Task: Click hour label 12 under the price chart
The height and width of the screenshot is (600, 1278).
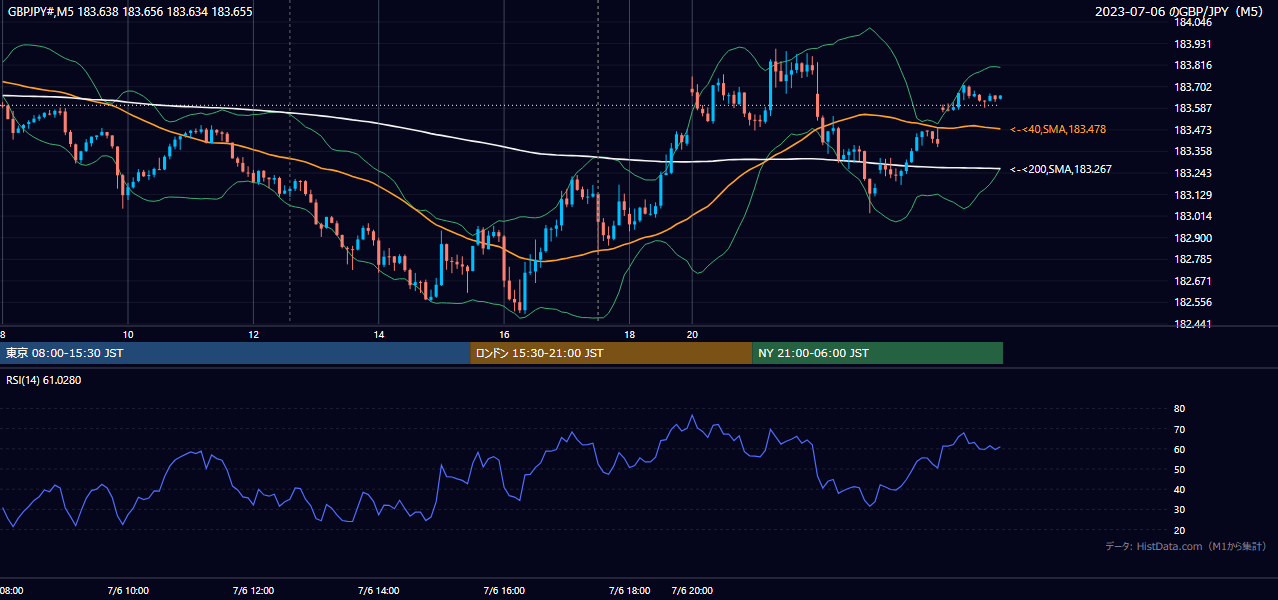Action: pos(253,334)
